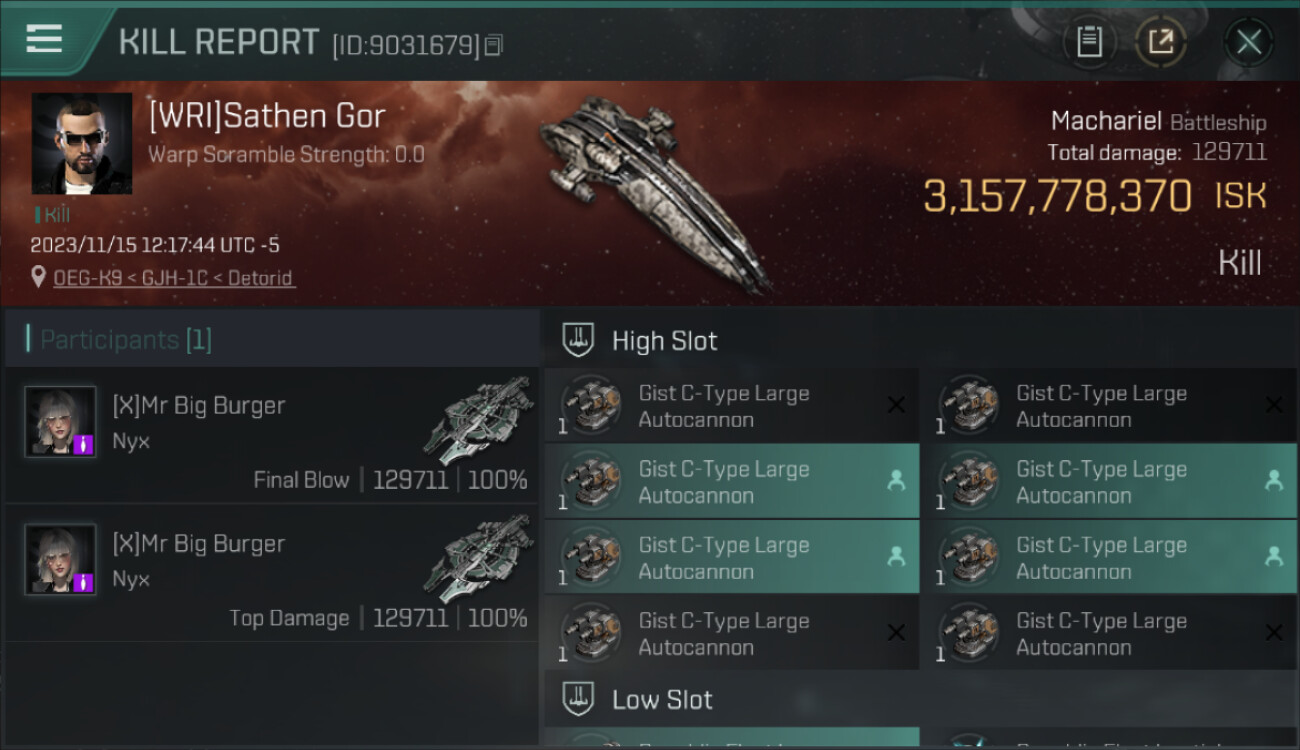Open the Final Blow pilot portrait
Viewport: 1300px width, 750px height.
pos(61,421)
